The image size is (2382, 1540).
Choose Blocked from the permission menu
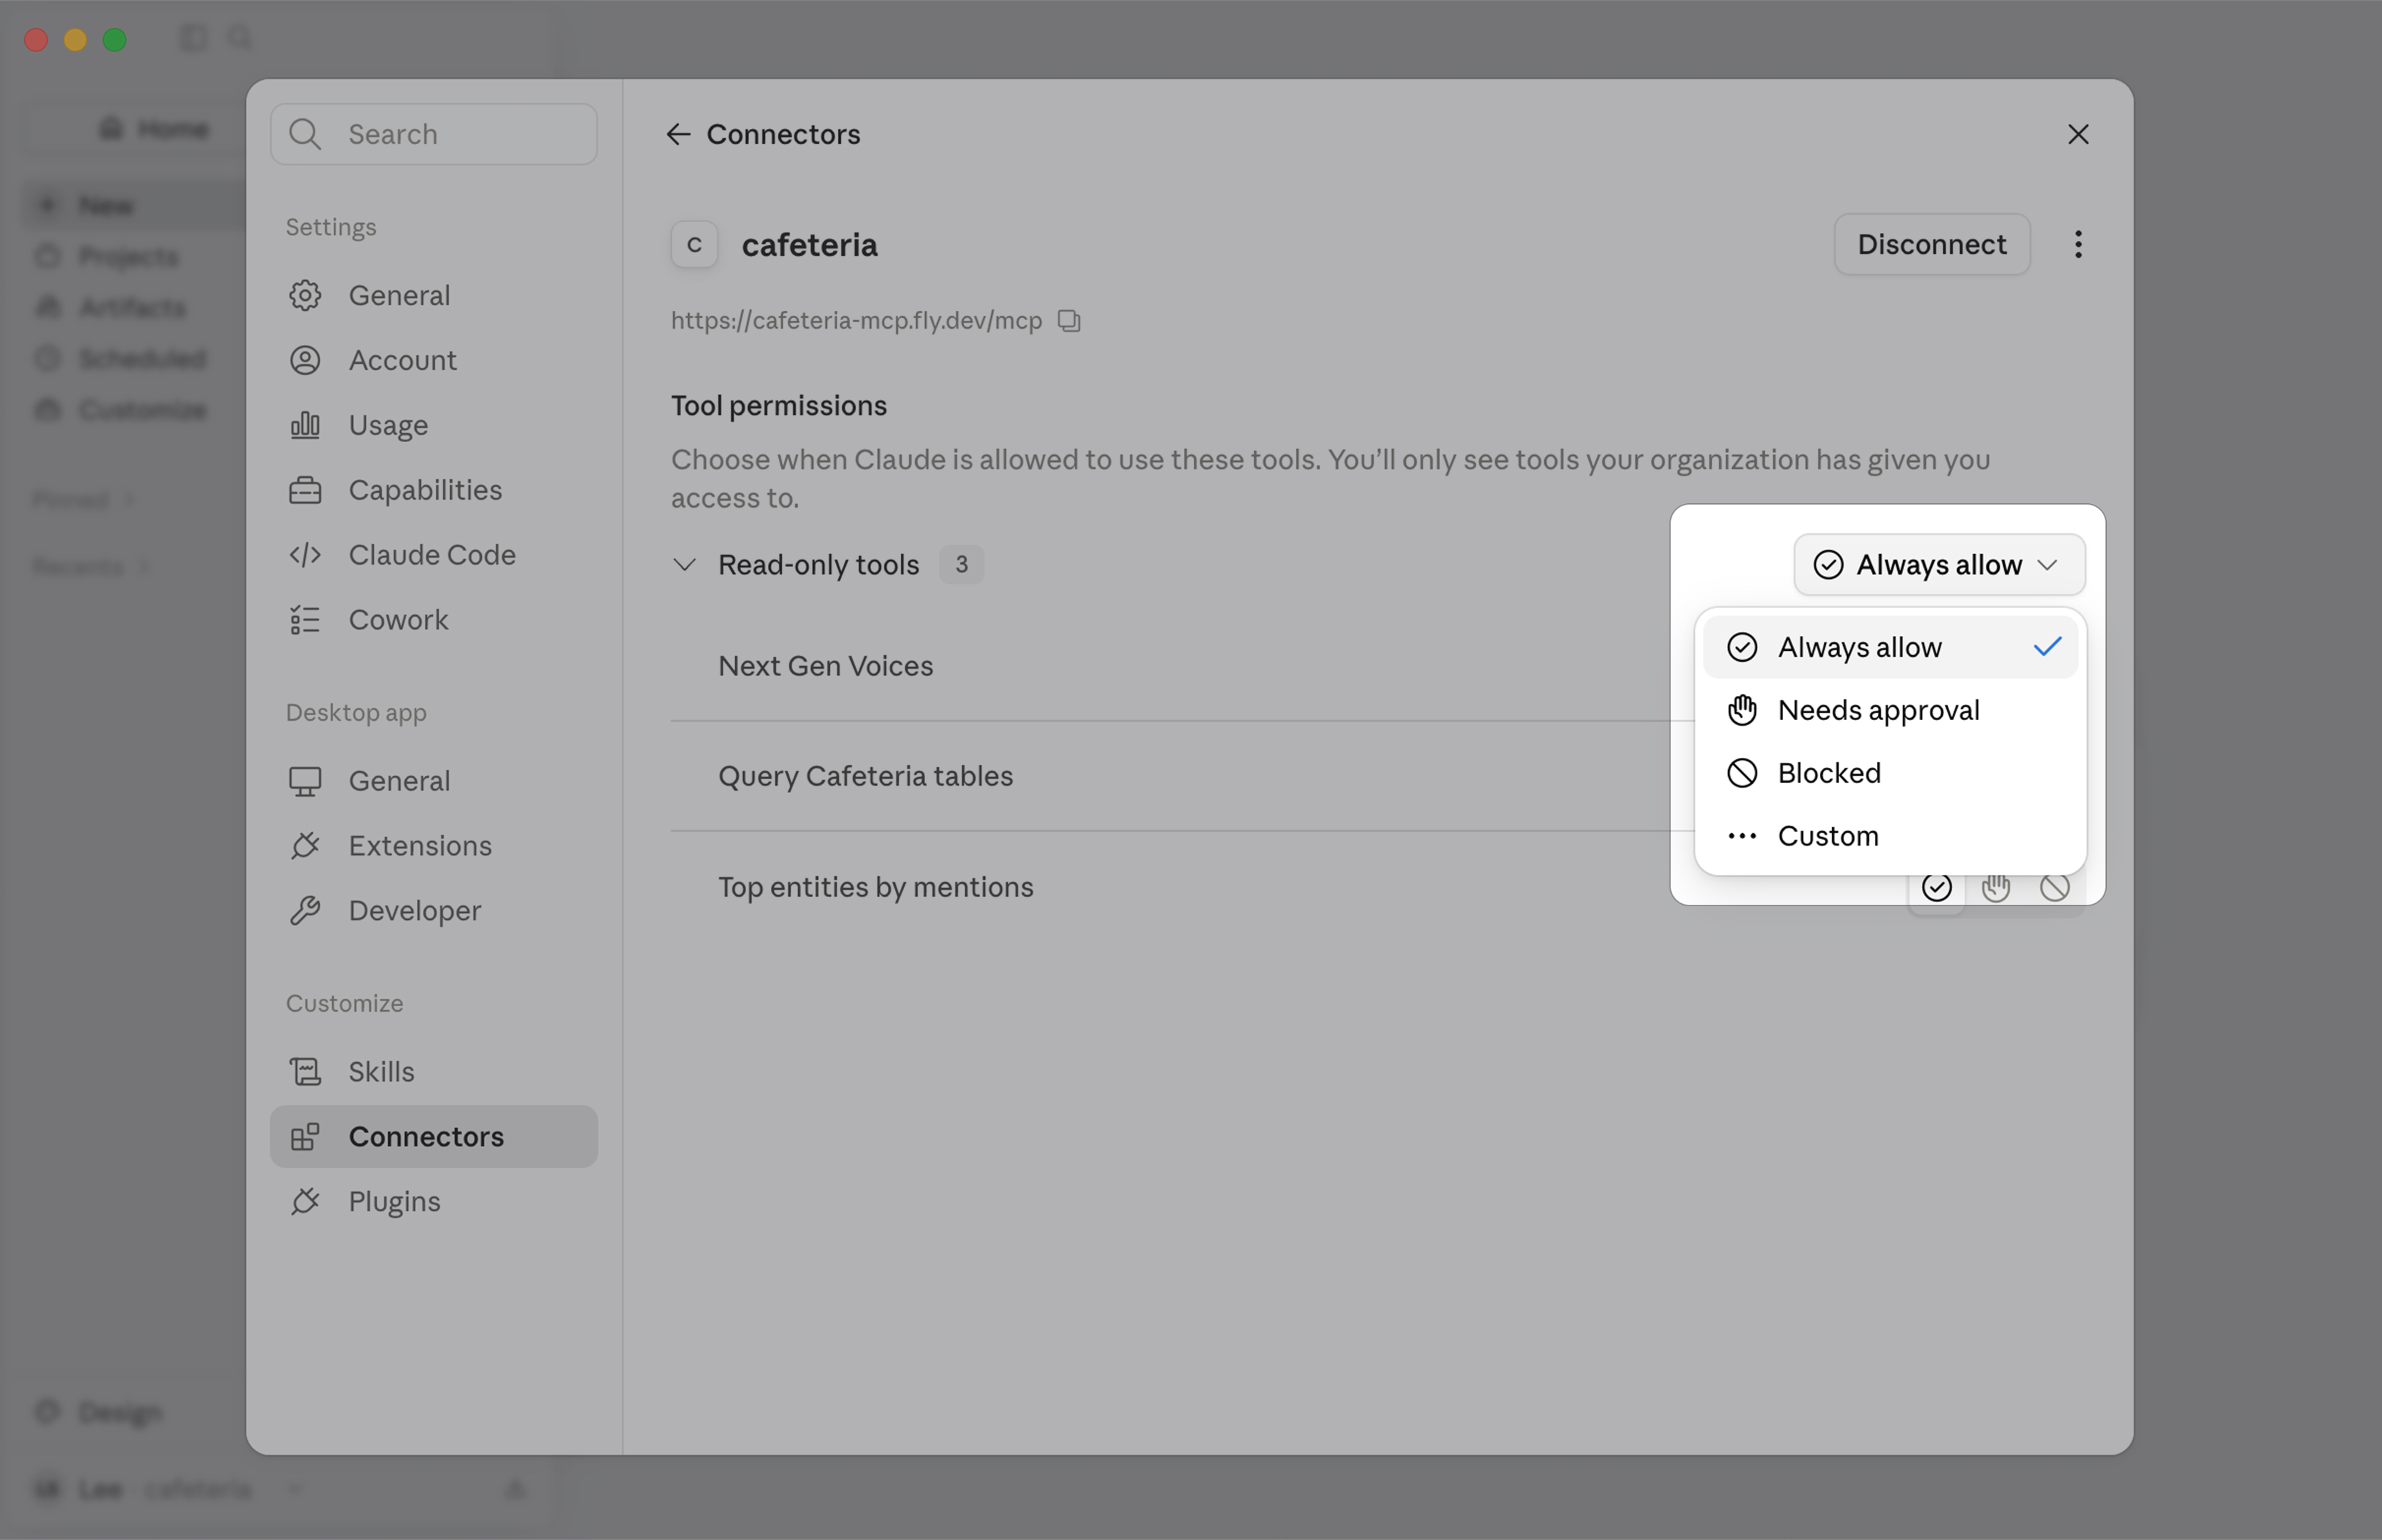[1889, 773]
